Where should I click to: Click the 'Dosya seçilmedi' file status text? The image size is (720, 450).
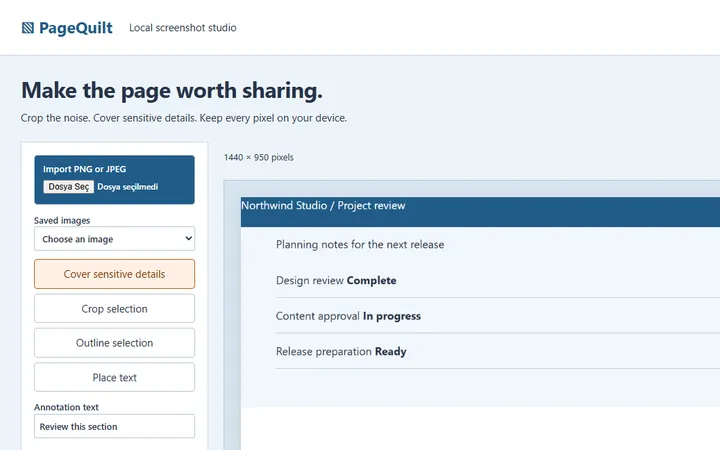tap(128, 187)
